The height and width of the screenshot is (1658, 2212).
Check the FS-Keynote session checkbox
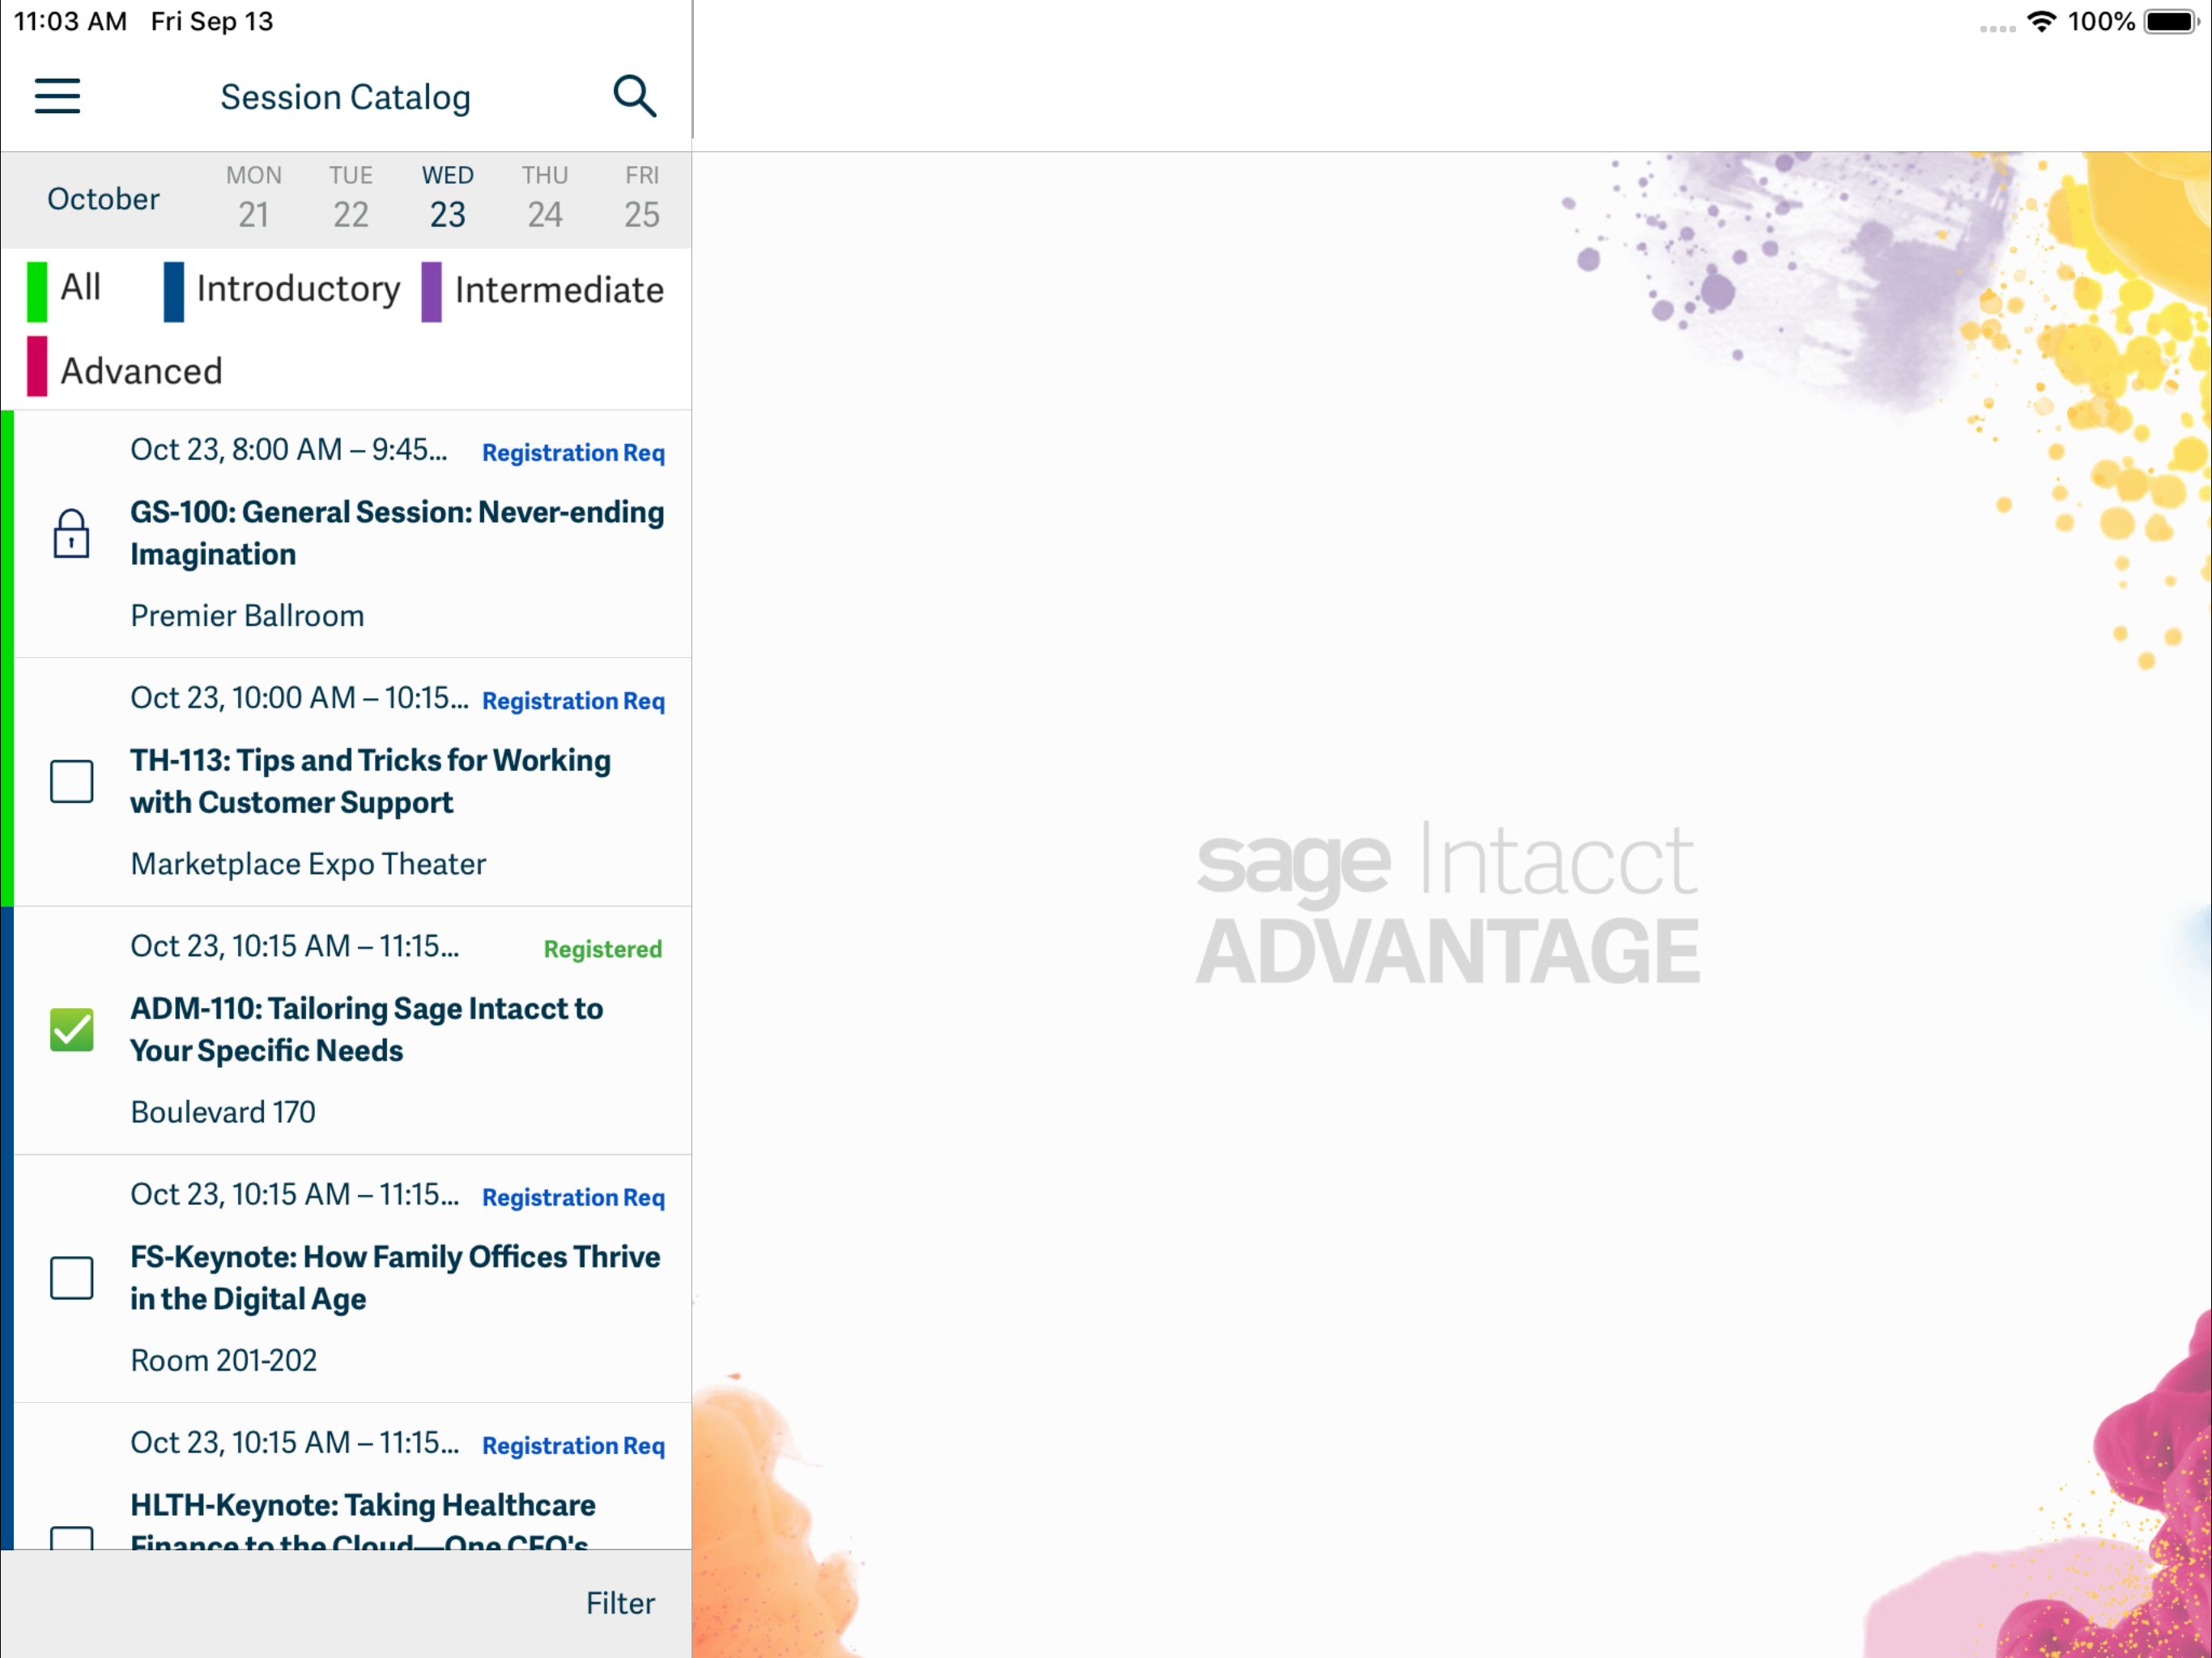(72, 1277)
